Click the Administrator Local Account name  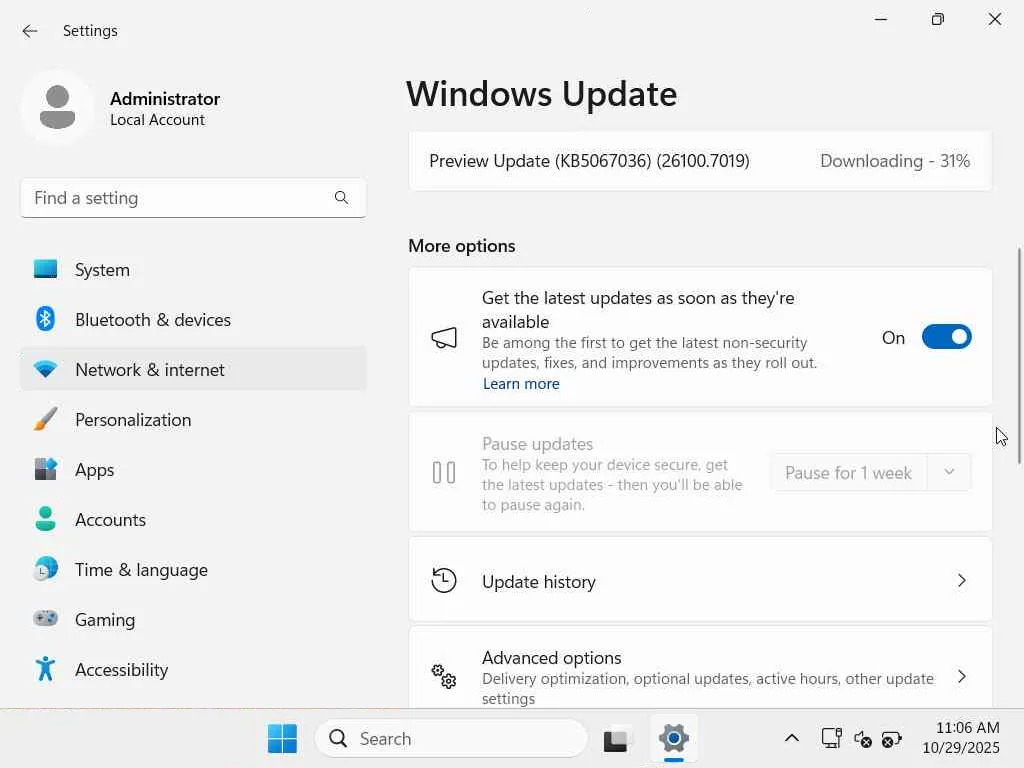point(165,108)
